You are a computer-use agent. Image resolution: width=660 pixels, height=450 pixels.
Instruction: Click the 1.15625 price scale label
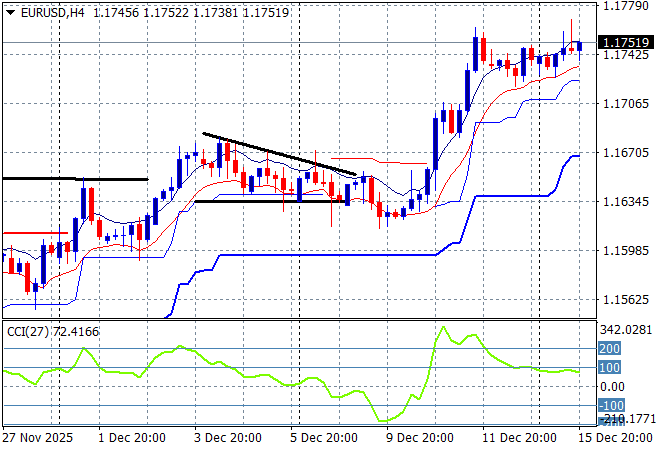[625, 300]
